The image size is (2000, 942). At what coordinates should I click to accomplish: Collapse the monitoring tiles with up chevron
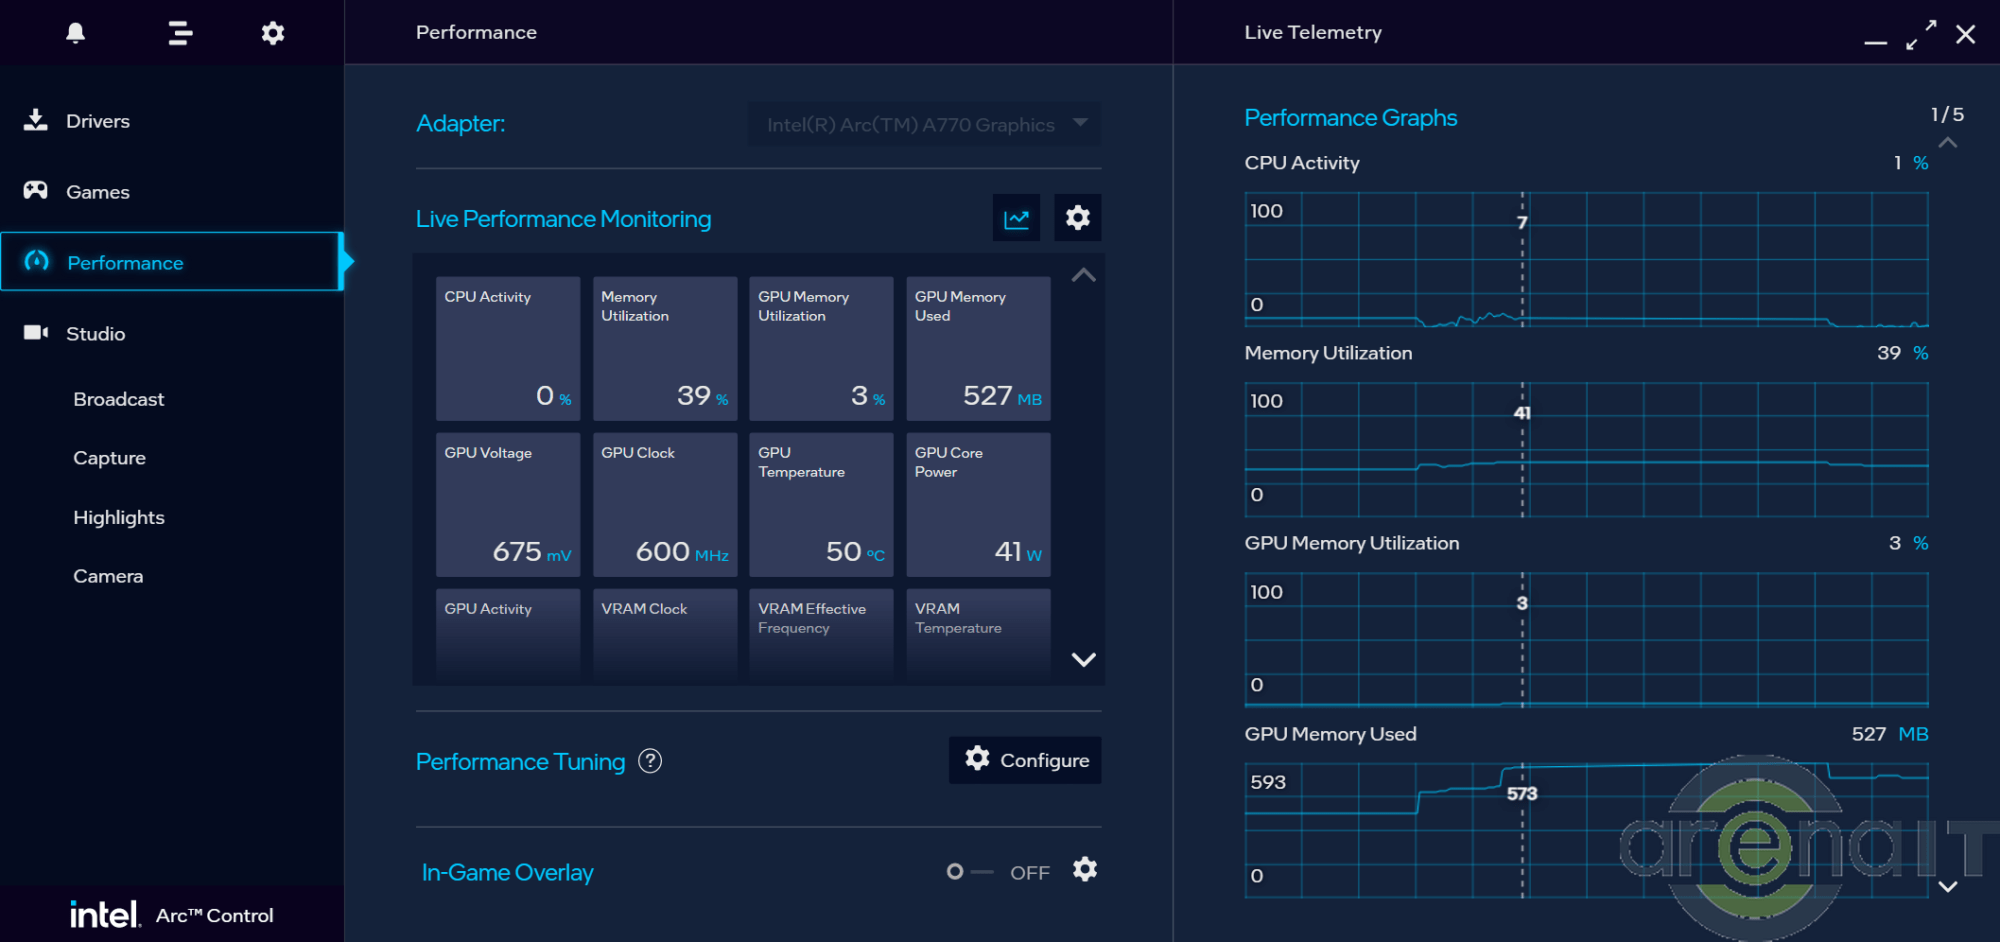(1083, 275)
